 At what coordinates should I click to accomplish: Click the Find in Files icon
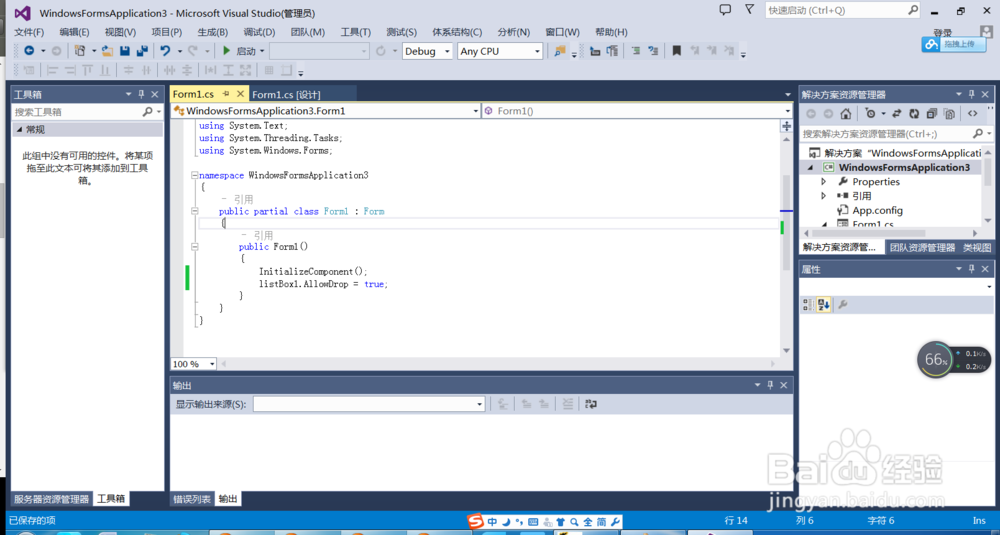pos(560,51)
